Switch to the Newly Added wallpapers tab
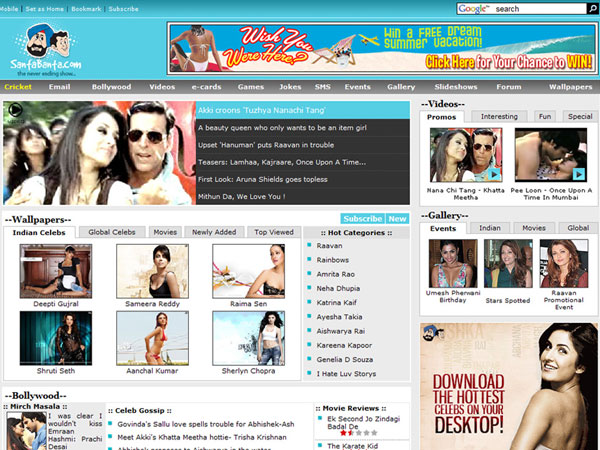The height and width of the screenshot is (450, 600). pos(214,232)
